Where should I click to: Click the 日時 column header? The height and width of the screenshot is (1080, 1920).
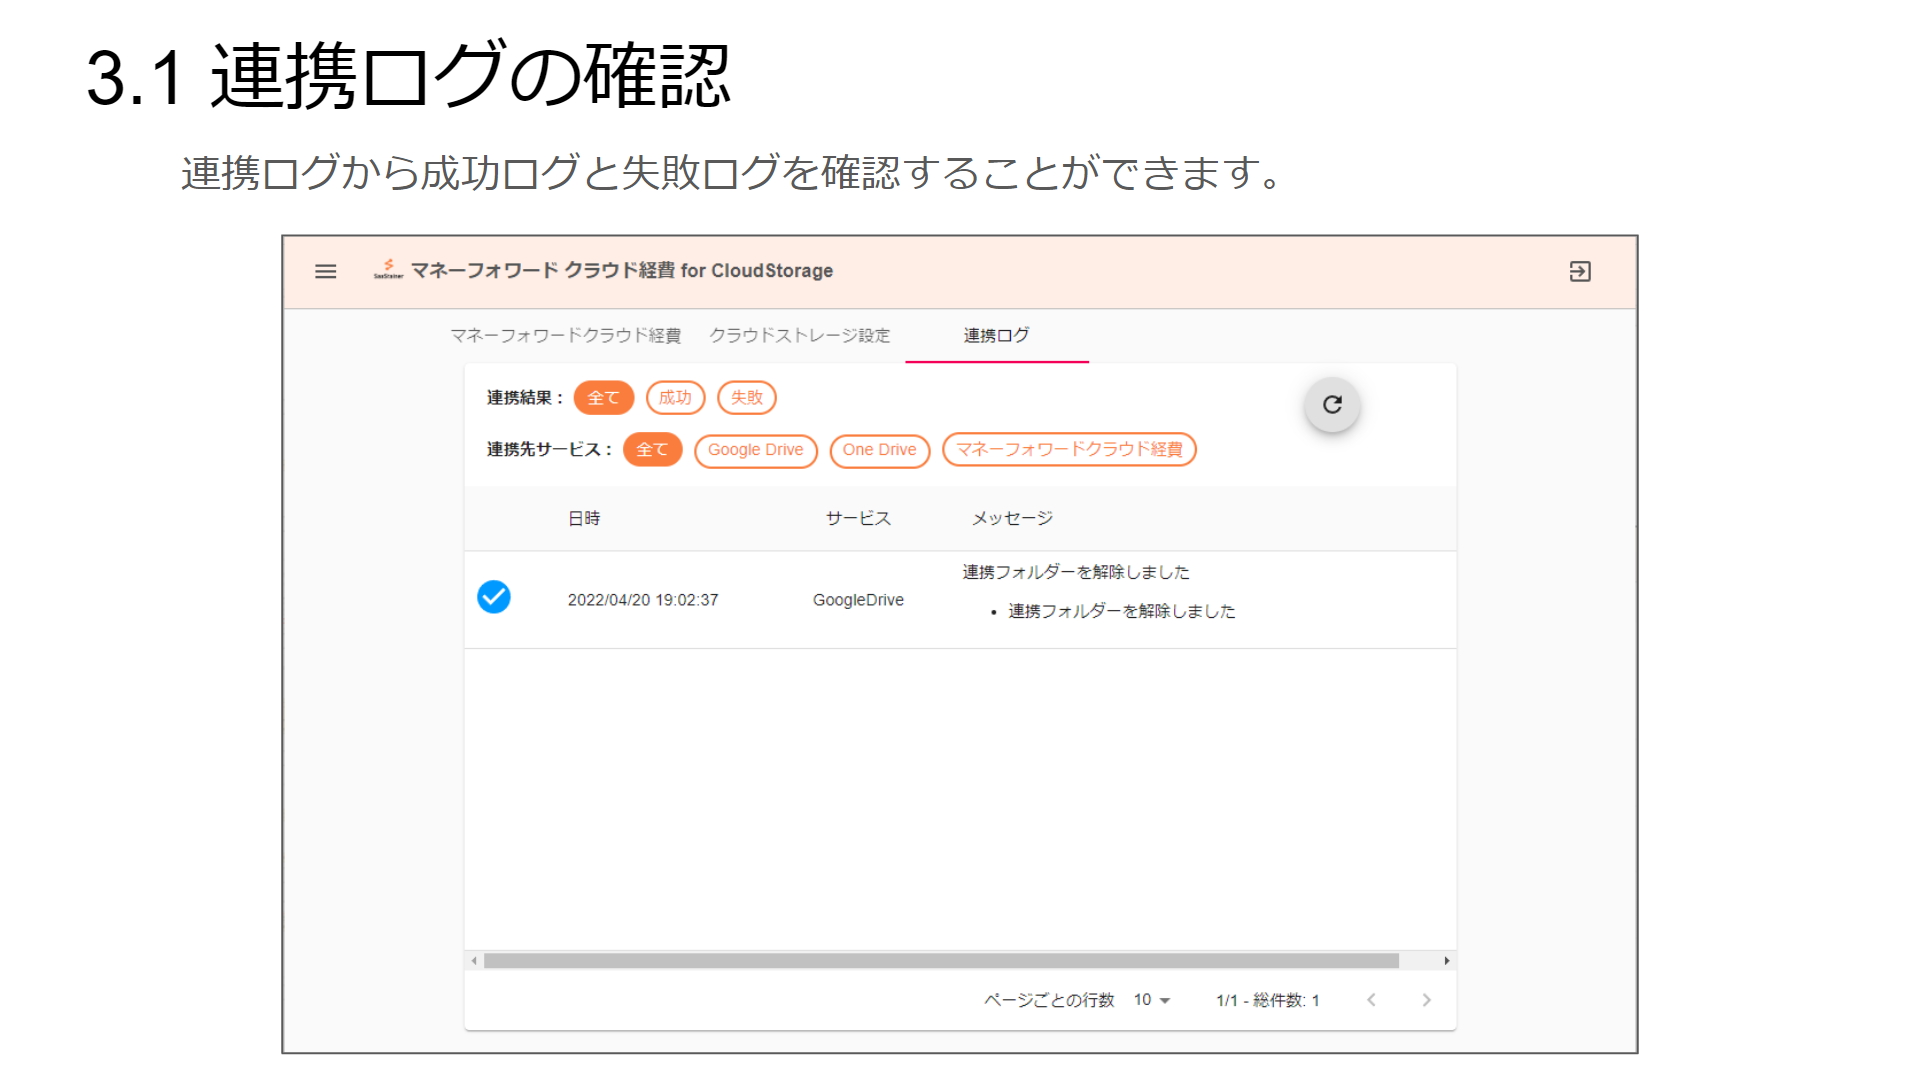pos(584,518)
